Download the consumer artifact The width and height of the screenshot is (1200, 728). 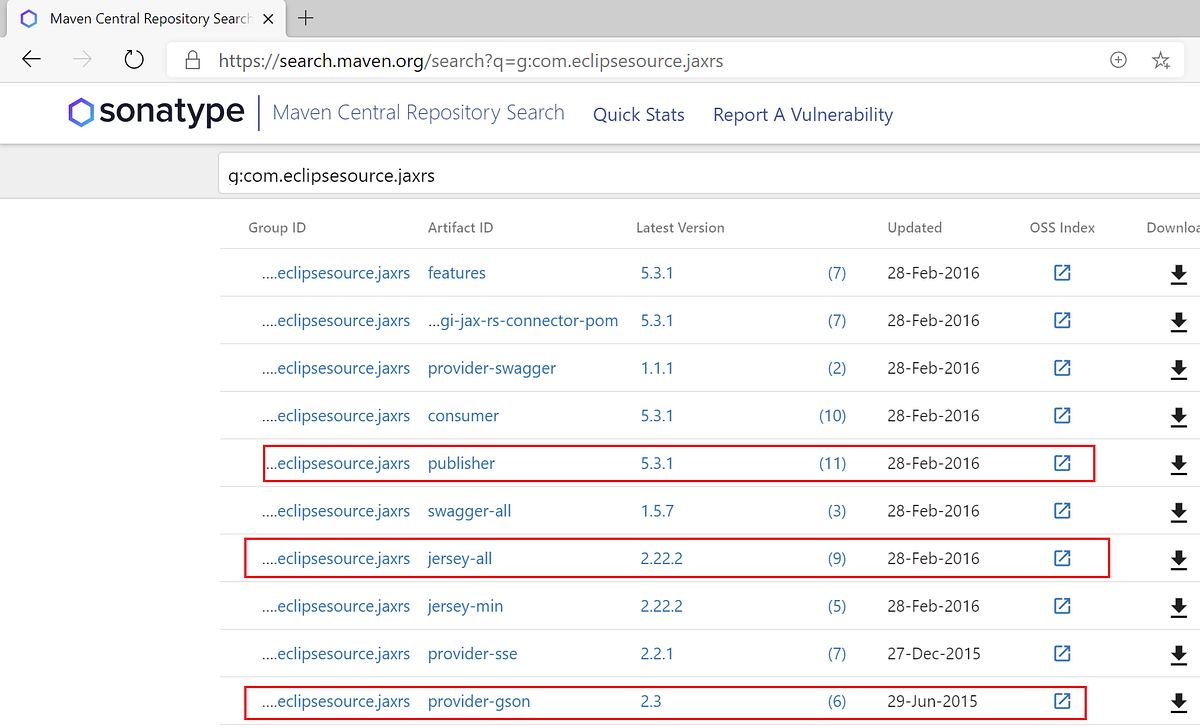coord(1178,417)
